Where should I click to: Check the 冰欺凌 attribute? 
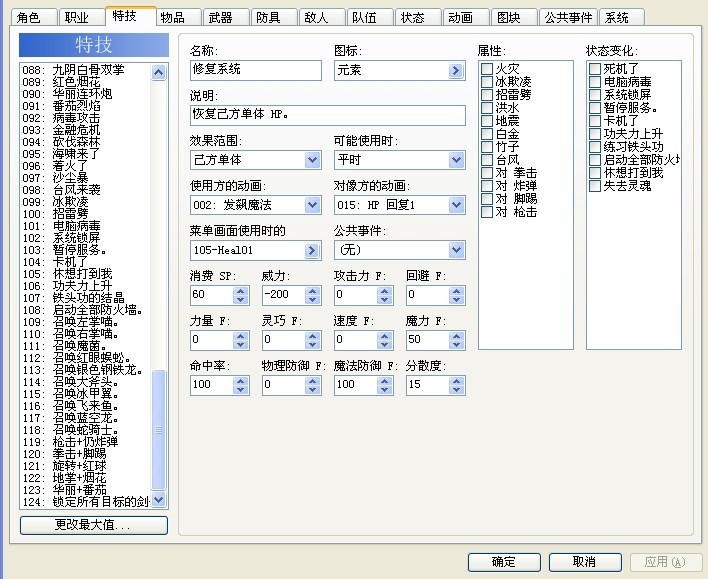[487, 82]
